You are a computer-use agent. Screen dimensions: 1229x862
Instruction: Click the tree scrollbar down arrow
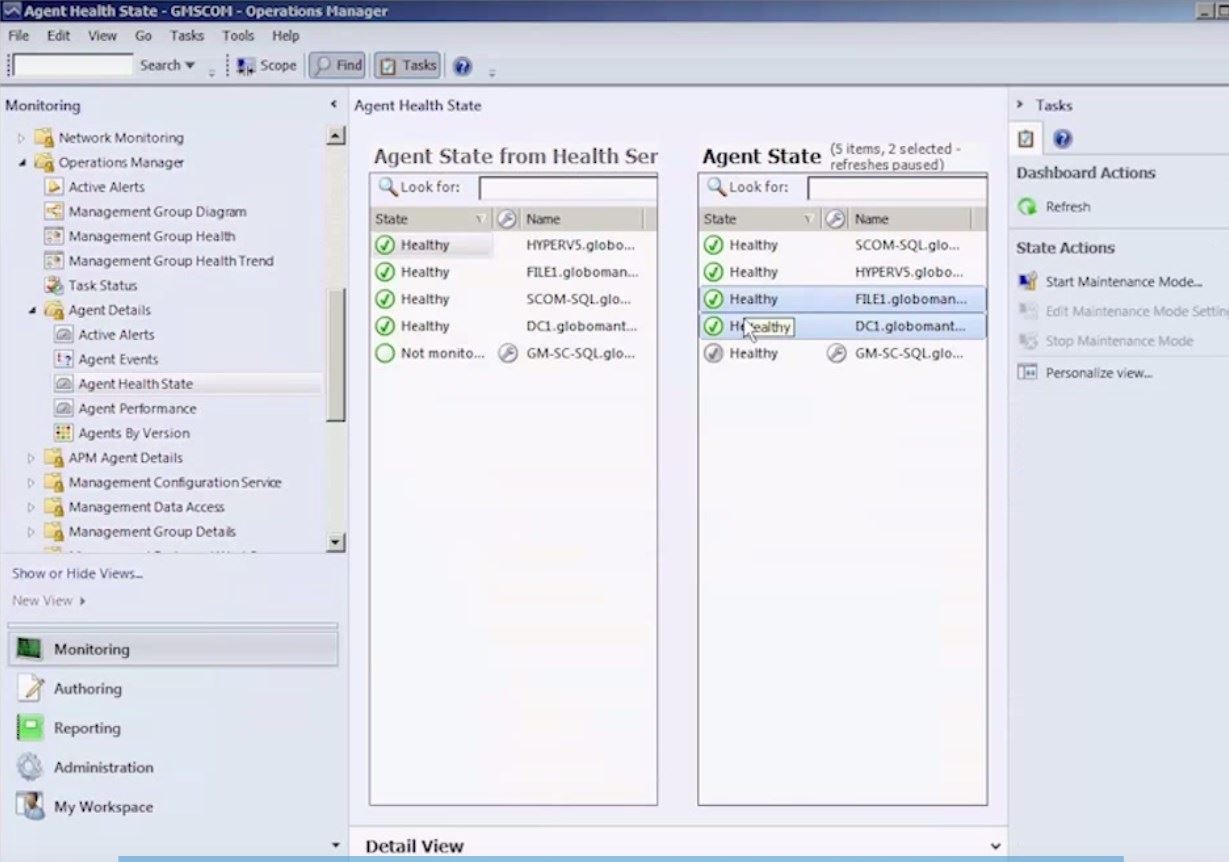click(336, 542)
